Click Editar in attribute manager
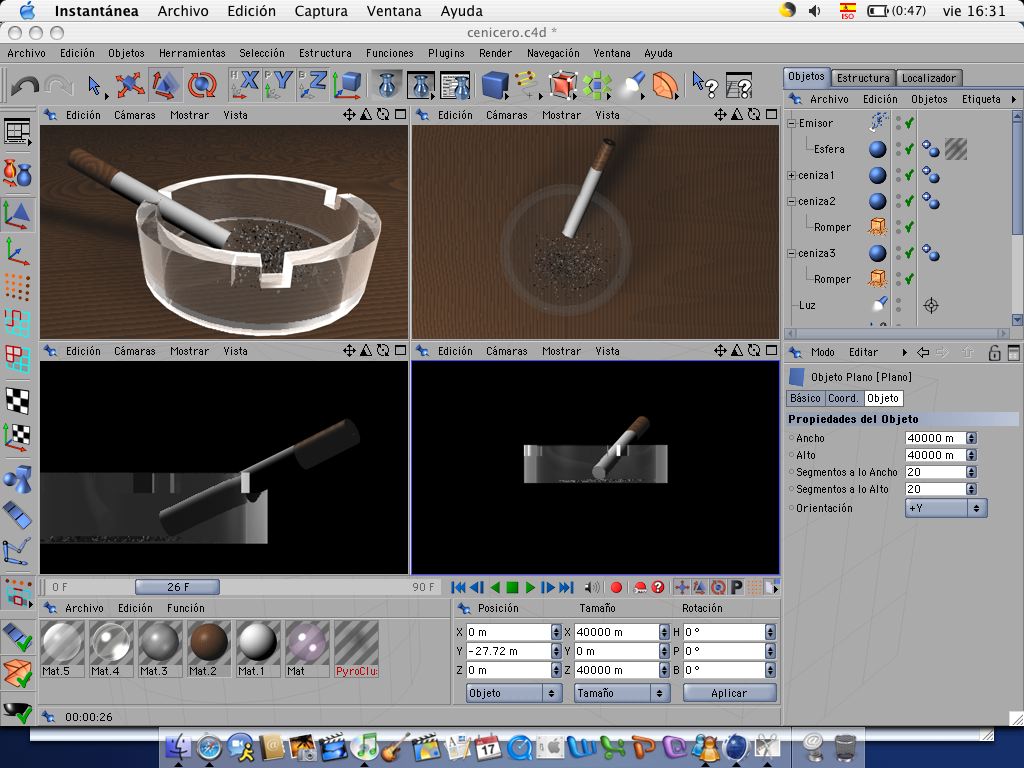Viewport: 1024px width, 768px height. coord(863,352)
